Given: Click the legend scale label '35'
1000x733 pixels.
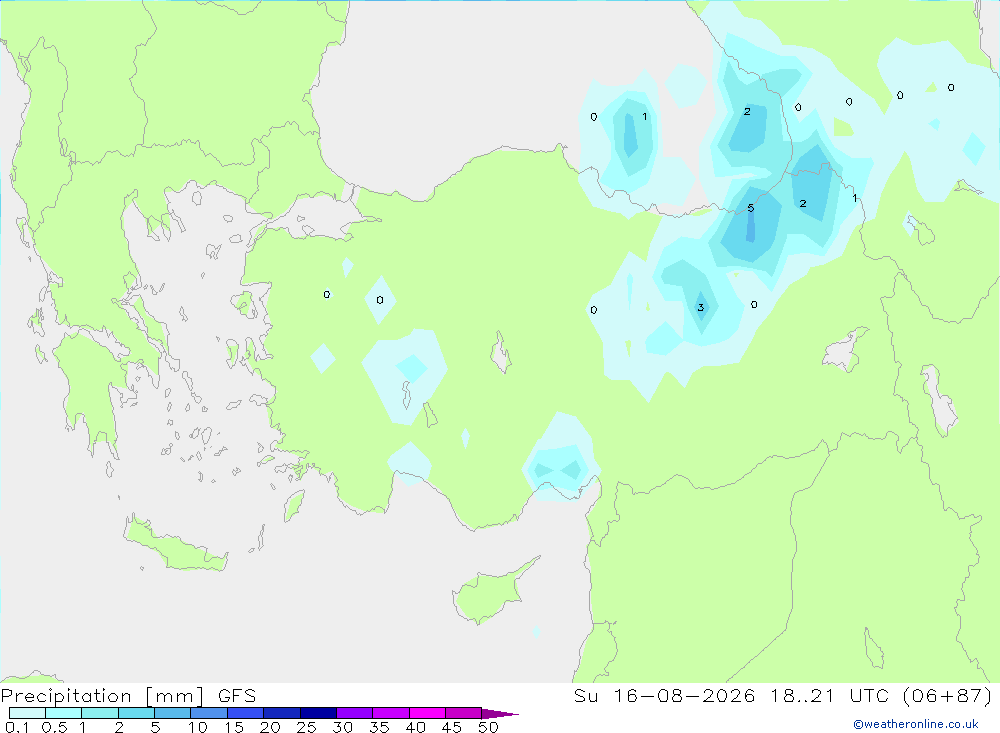Looking at the screenshot, I should point(379,727).
